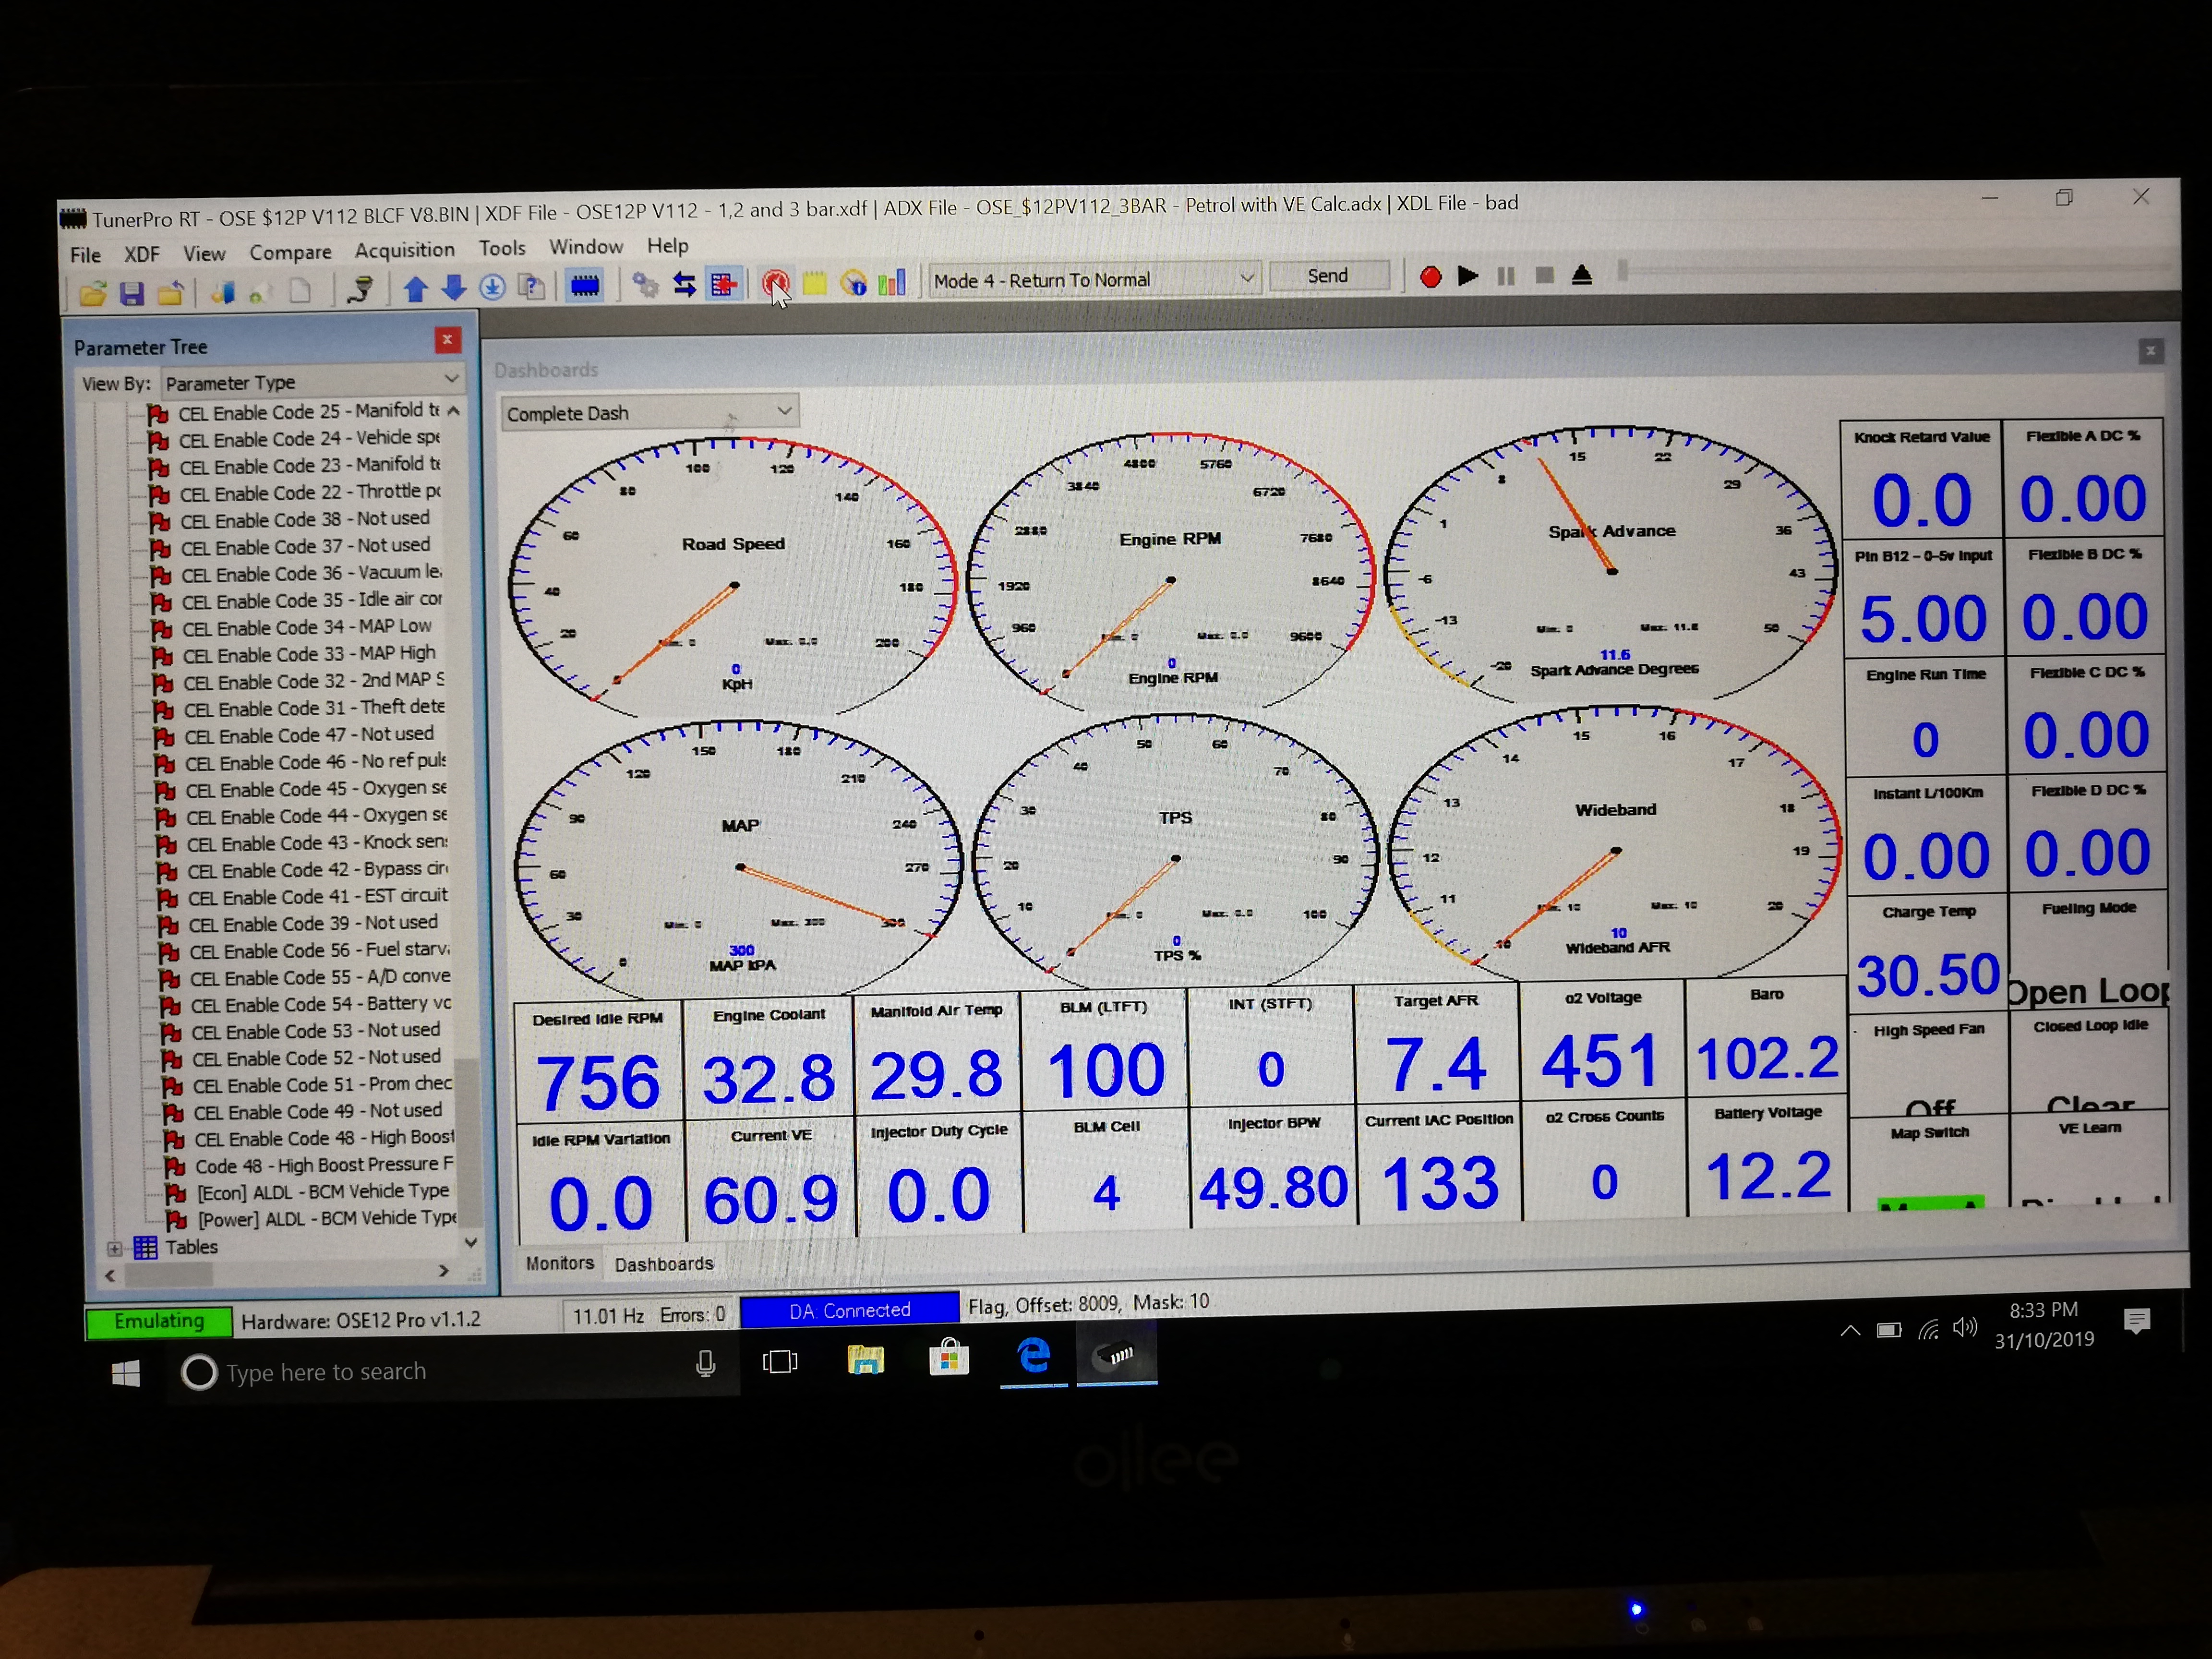2212x1659 pixels.
Task: Open Task View from the taskbar
Action: click(x=780, y=1362)
